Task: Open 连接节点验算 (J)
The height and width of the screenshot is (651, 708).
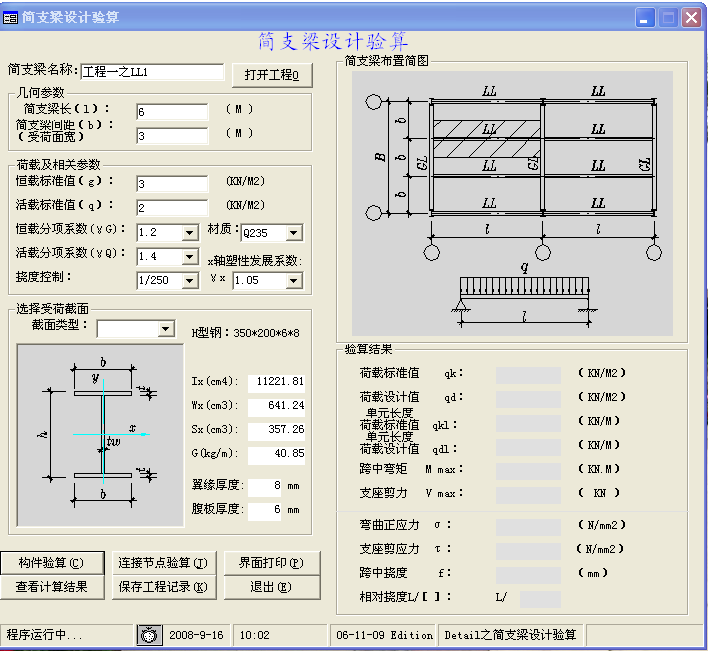Action: point(163,563)
